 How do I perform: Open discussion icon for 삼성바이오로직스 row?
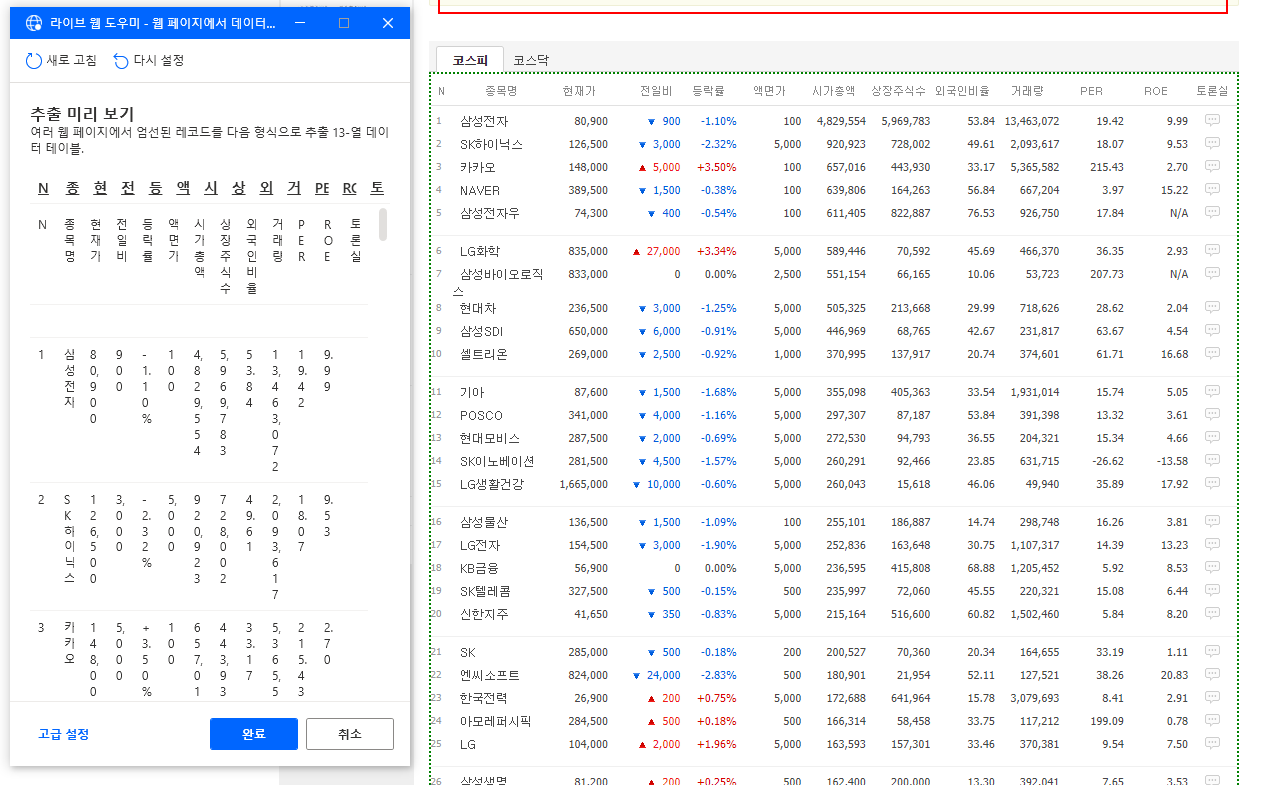(x=1212, y=273)
